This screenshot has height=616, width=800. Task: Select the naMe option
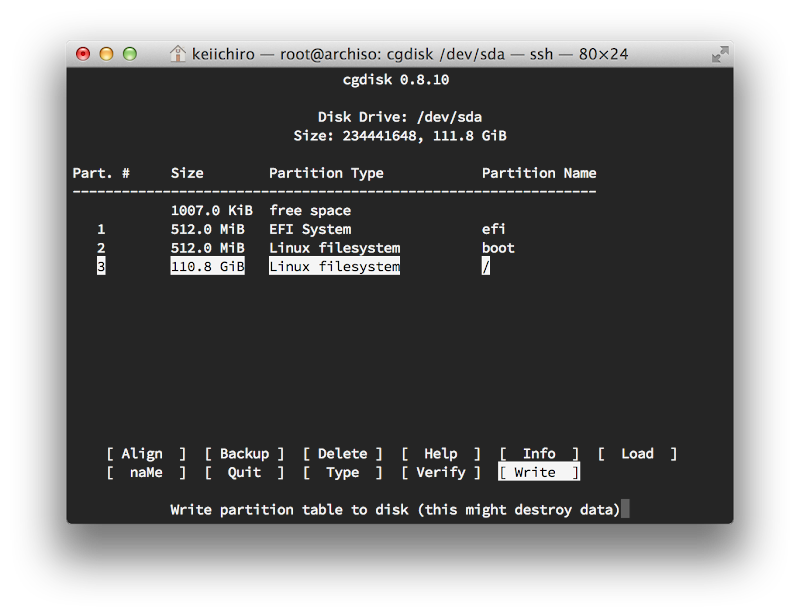coord(146,473)
